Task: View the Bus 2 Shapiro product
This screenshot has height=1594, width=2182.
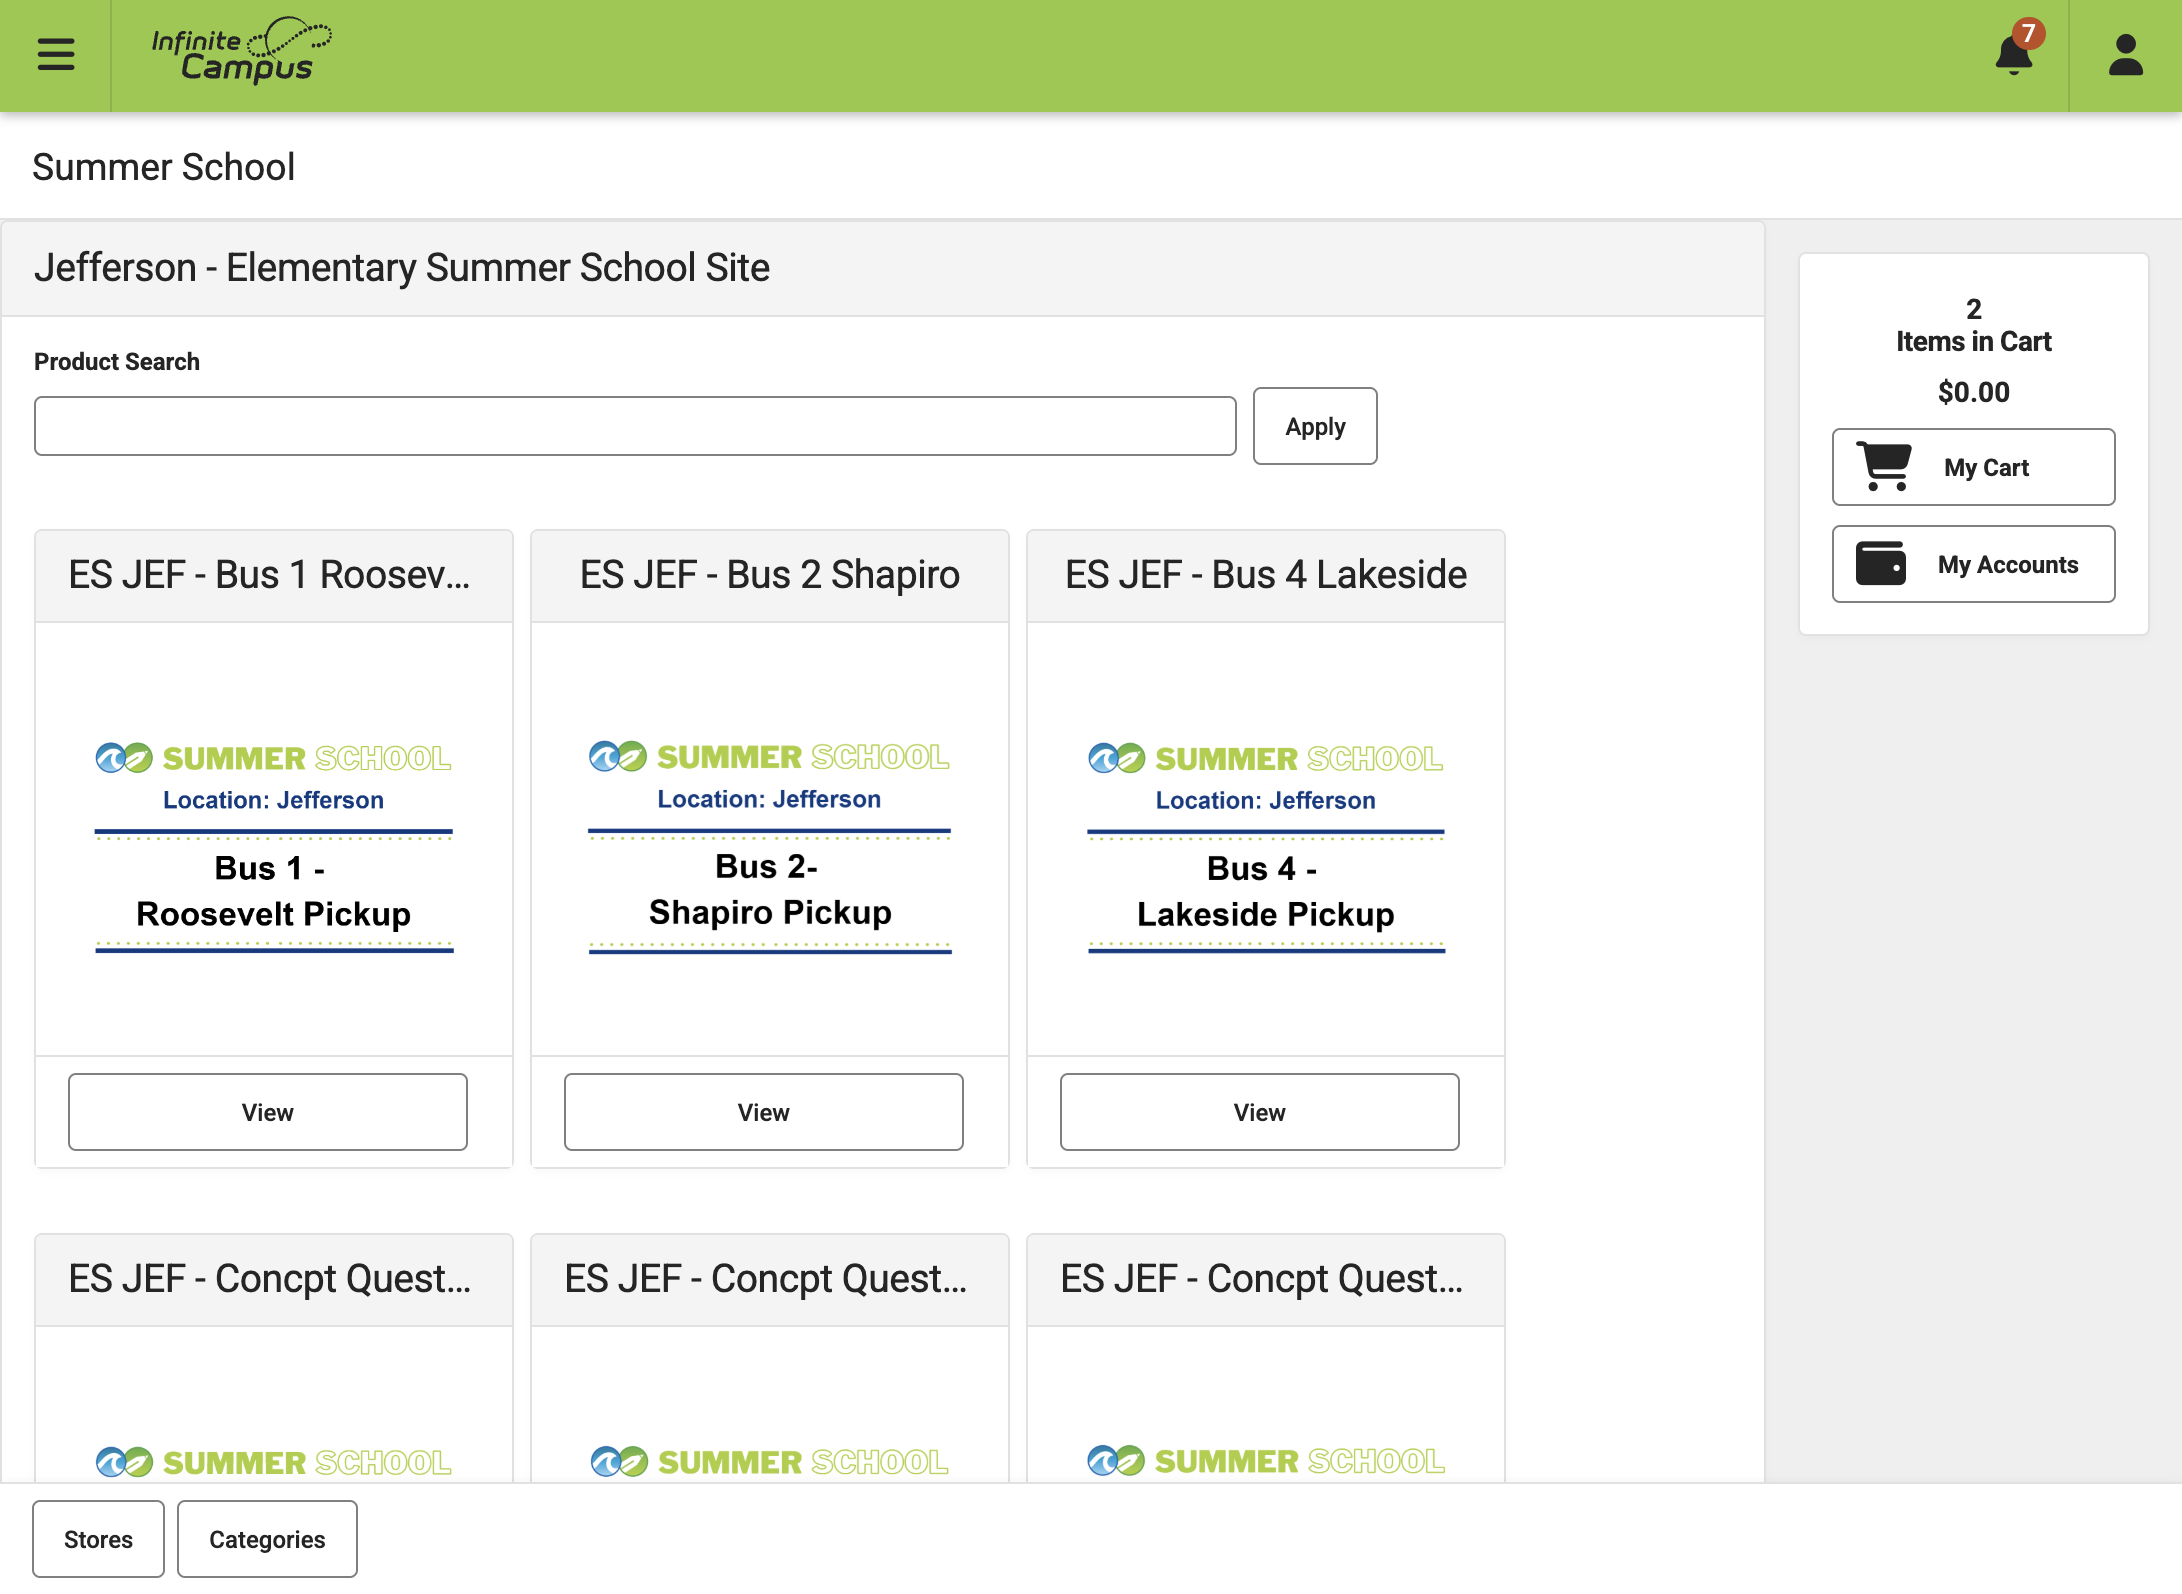Action: pyautogui.click(x=764, y=1112)
